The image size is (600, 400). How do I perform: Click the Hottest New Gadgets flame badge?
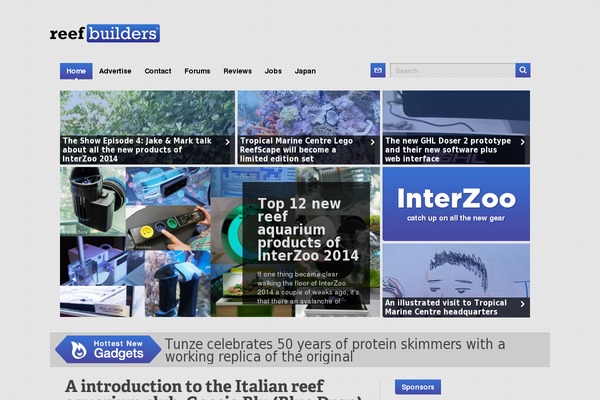click(x=108, y=349)
